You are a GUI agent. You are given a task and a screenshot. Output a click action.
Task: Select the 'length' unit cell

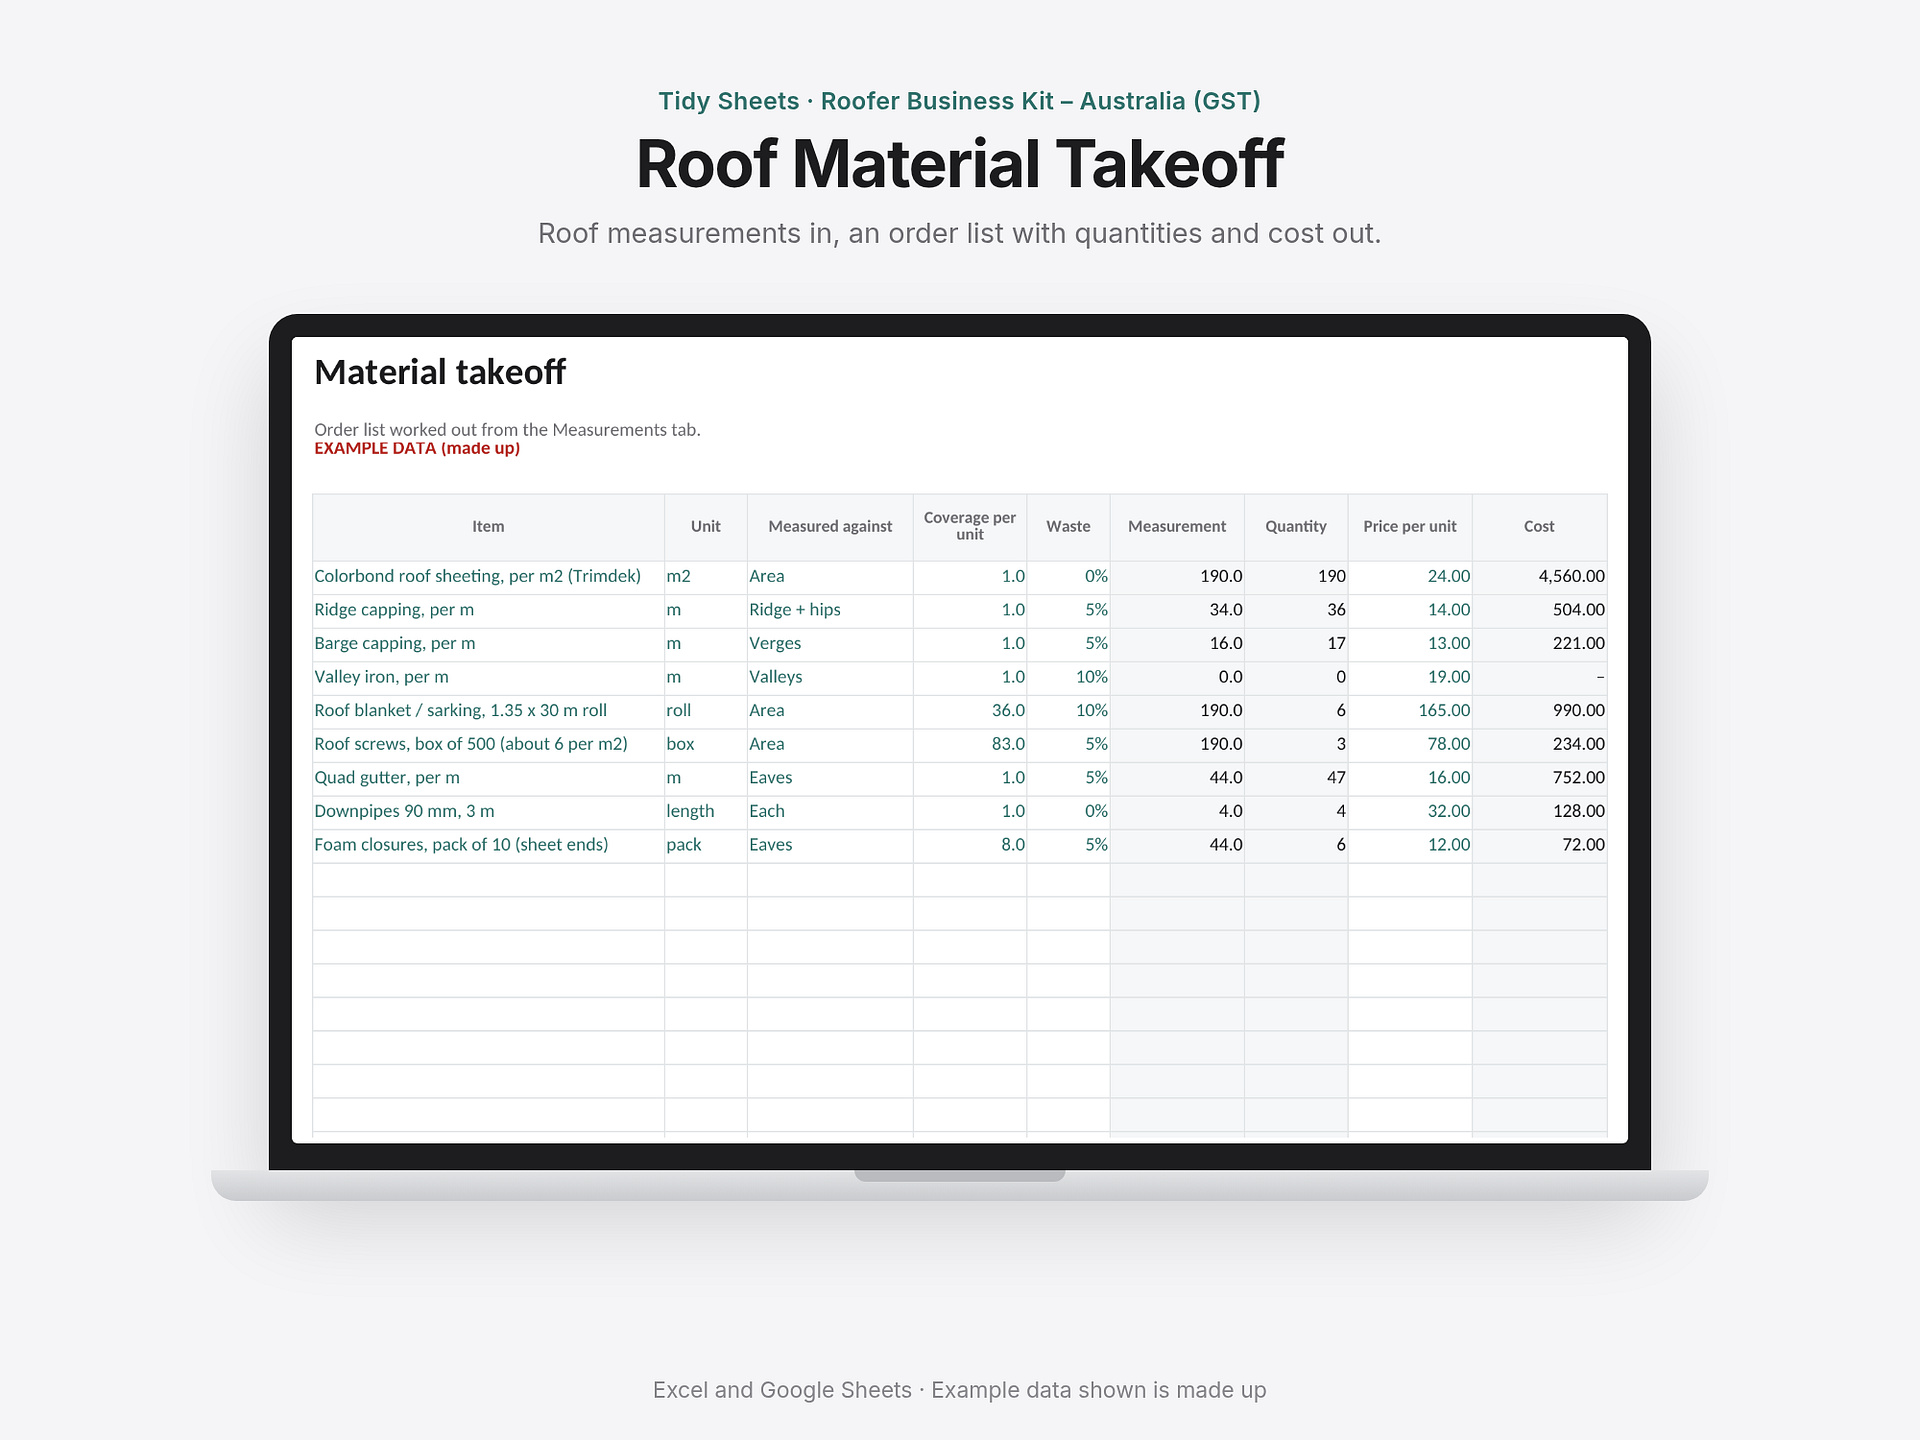tap(705, 812)
